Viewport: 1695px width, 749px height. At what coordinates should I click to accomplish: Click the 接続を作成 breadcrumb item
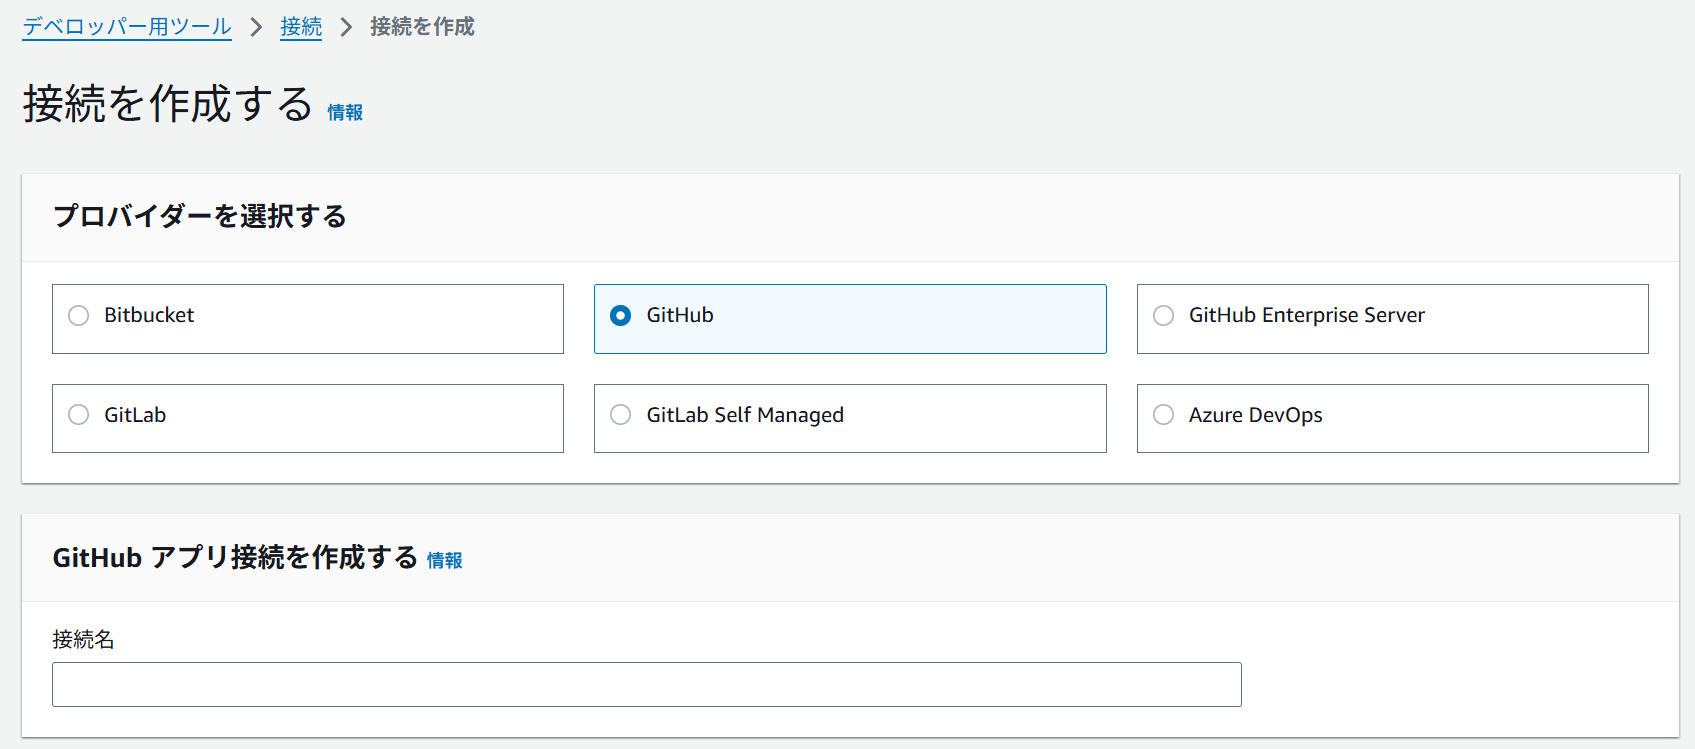pyautogui.click(x=421, y=27)
